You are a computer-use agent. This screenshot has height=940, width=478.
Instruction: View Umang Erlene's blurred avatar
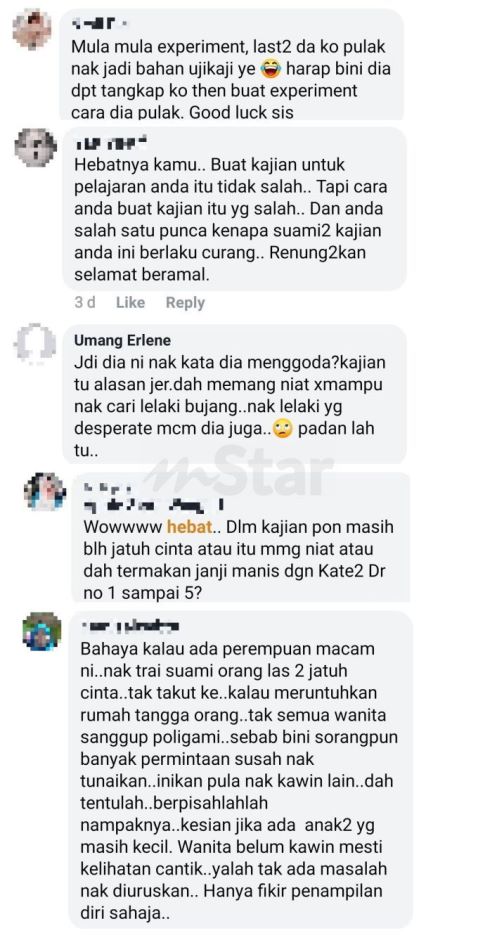(x=35, y=344)
